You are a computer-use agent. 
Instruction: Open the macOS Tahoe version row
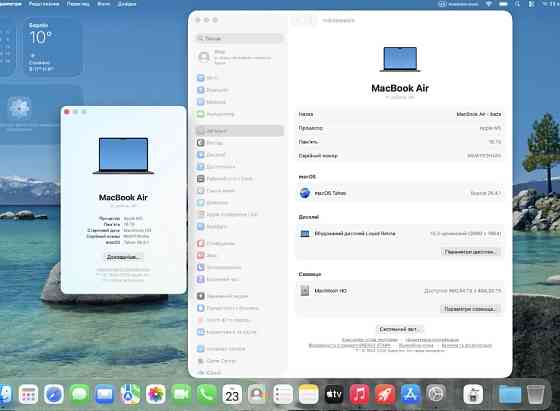point(400,193)
